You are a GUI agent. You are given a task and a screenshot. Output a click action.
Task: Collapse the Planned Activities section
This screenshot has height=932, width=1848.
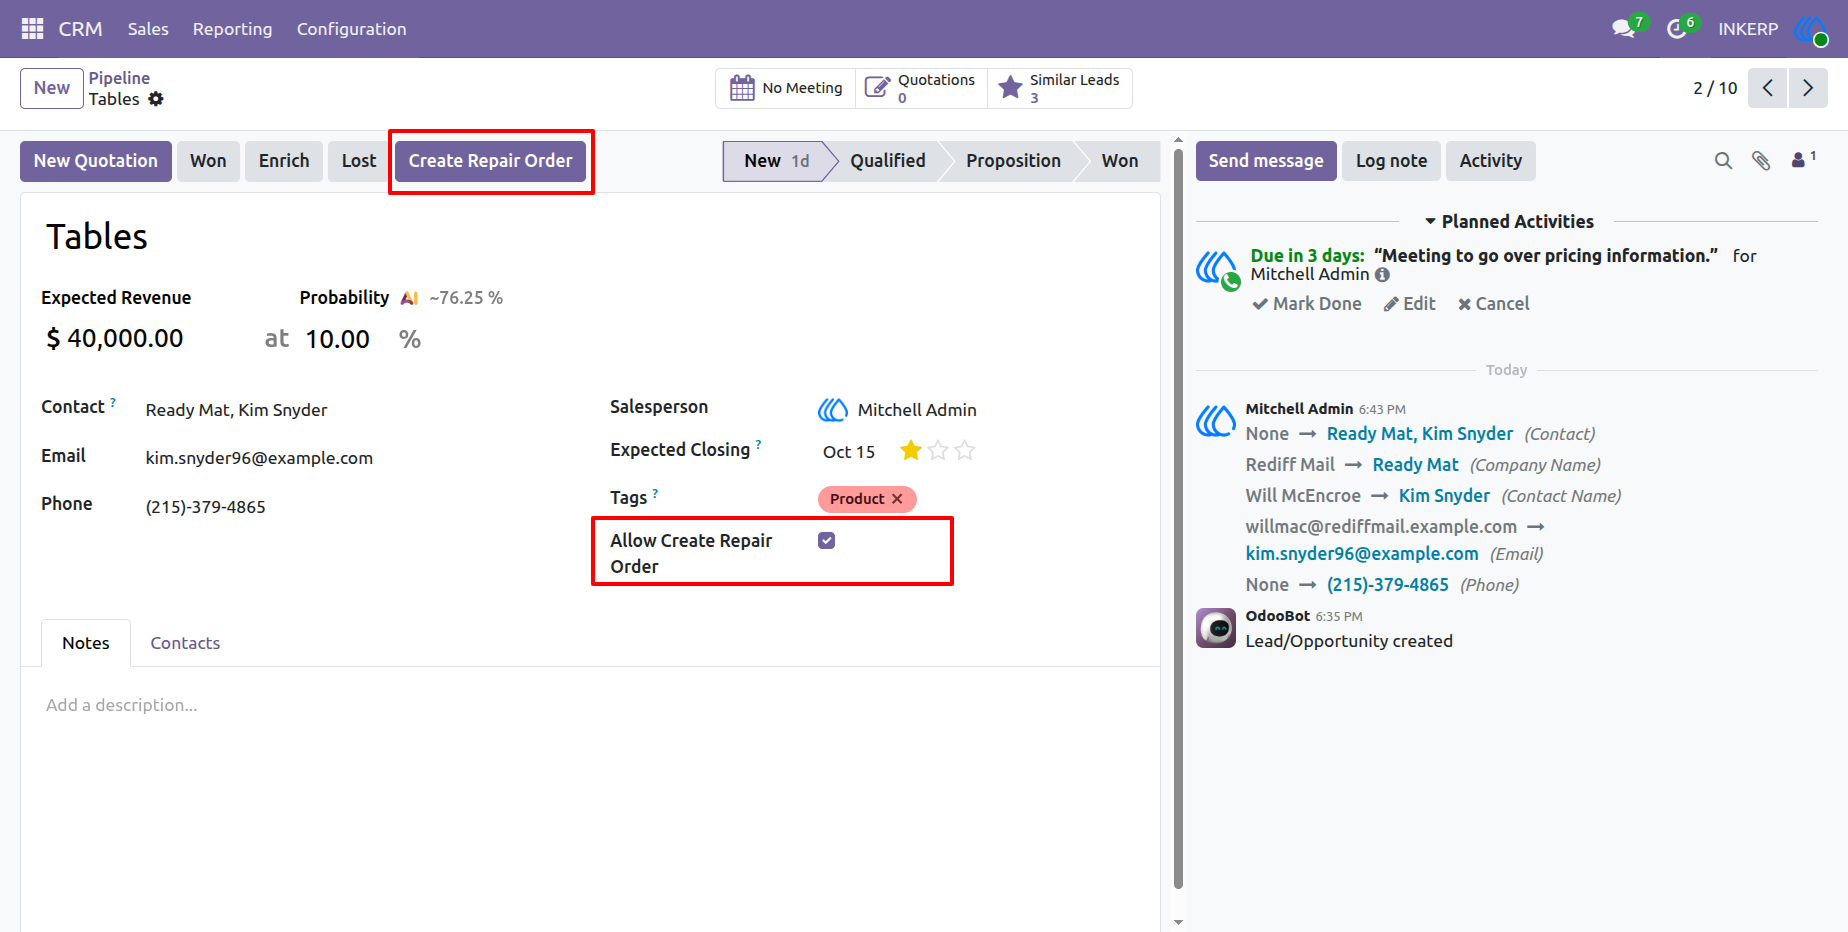pos(1509,222)
